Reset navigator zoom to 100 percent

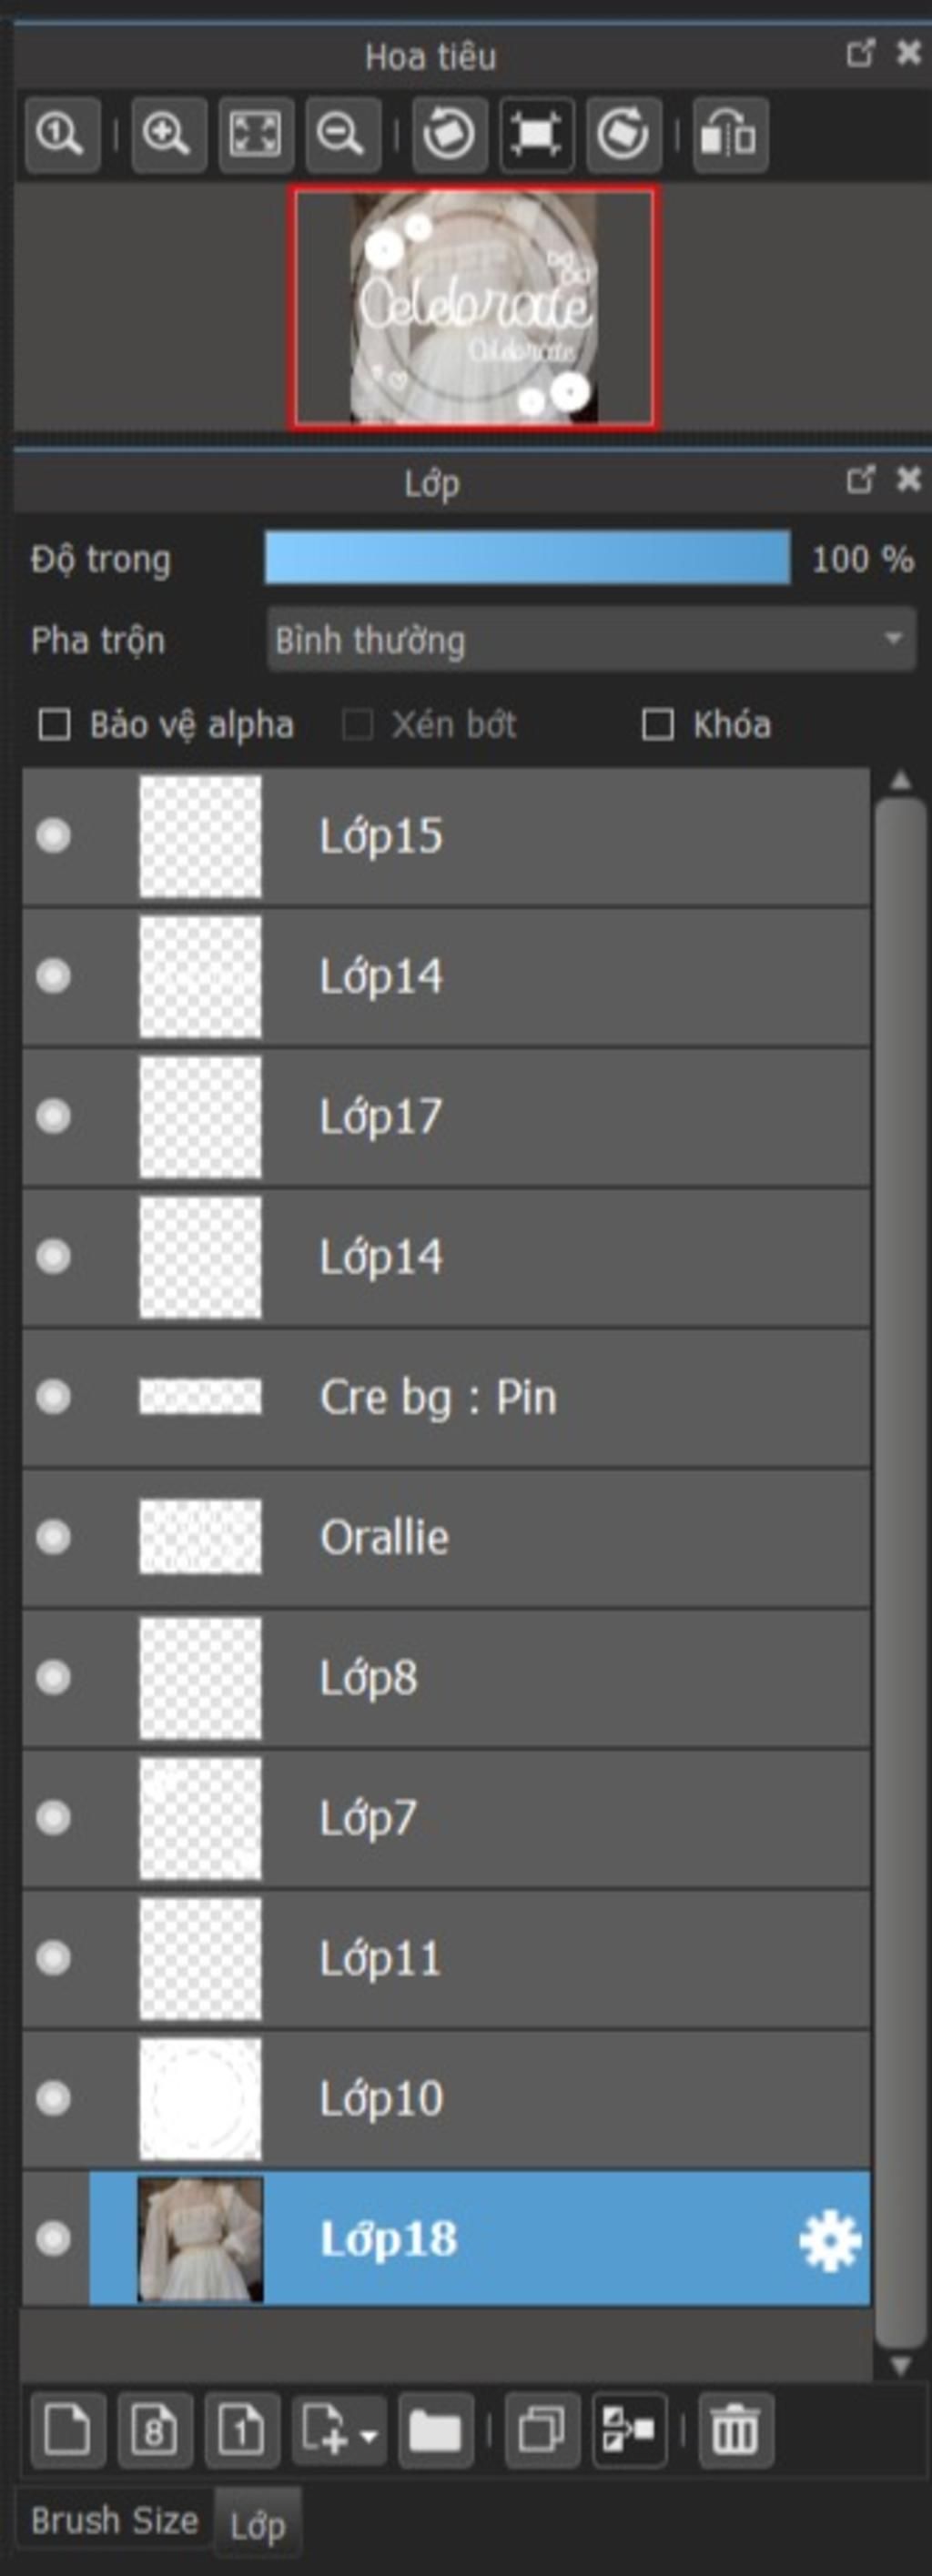(x=62, y=135)
